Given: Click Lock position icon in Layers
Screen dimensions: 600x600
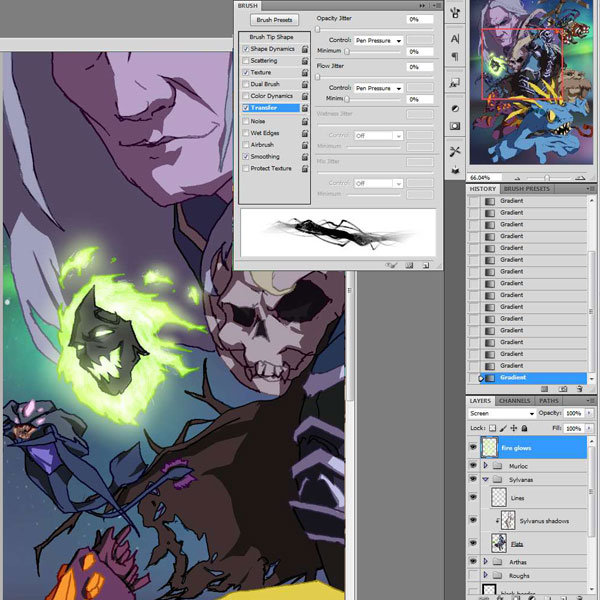Looking at the screenshot, I should (x=514, y=428).
